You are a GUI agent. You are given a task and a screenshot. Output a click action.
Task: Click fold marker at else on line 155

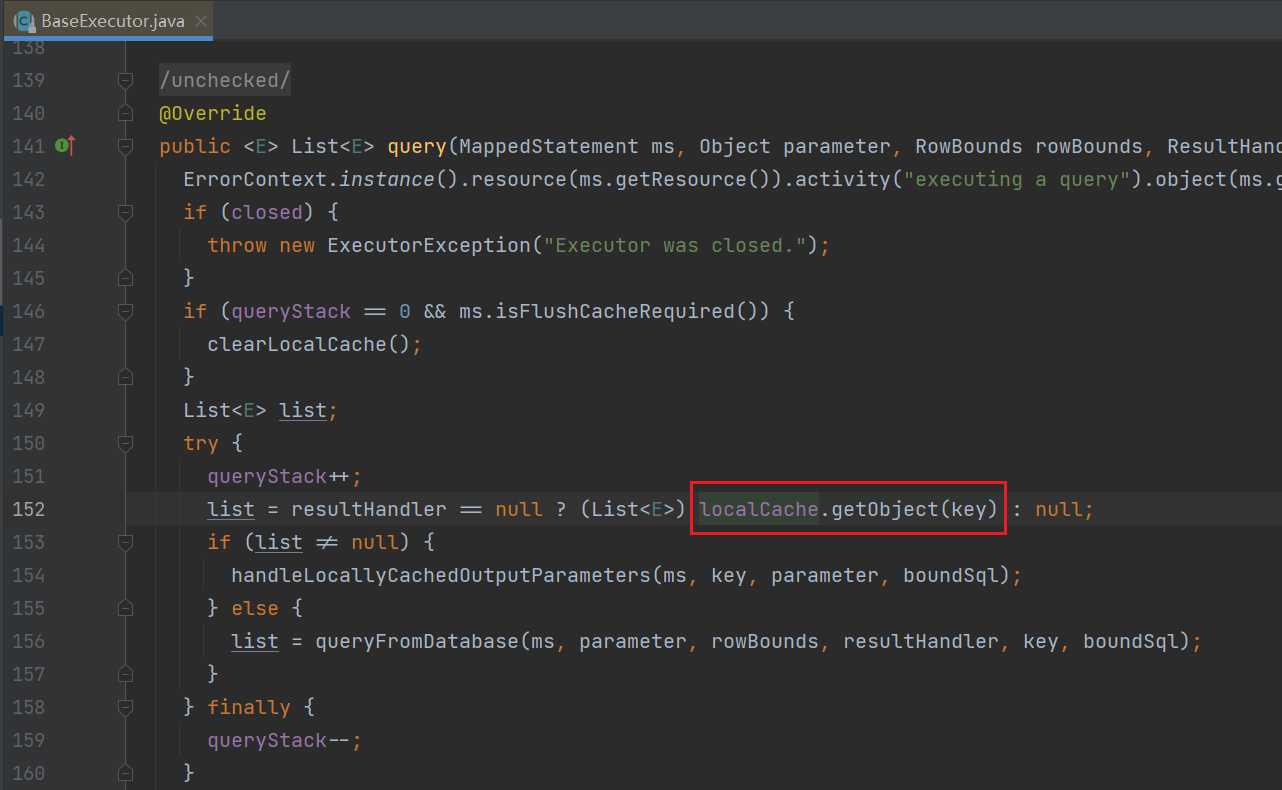point(125,609)
